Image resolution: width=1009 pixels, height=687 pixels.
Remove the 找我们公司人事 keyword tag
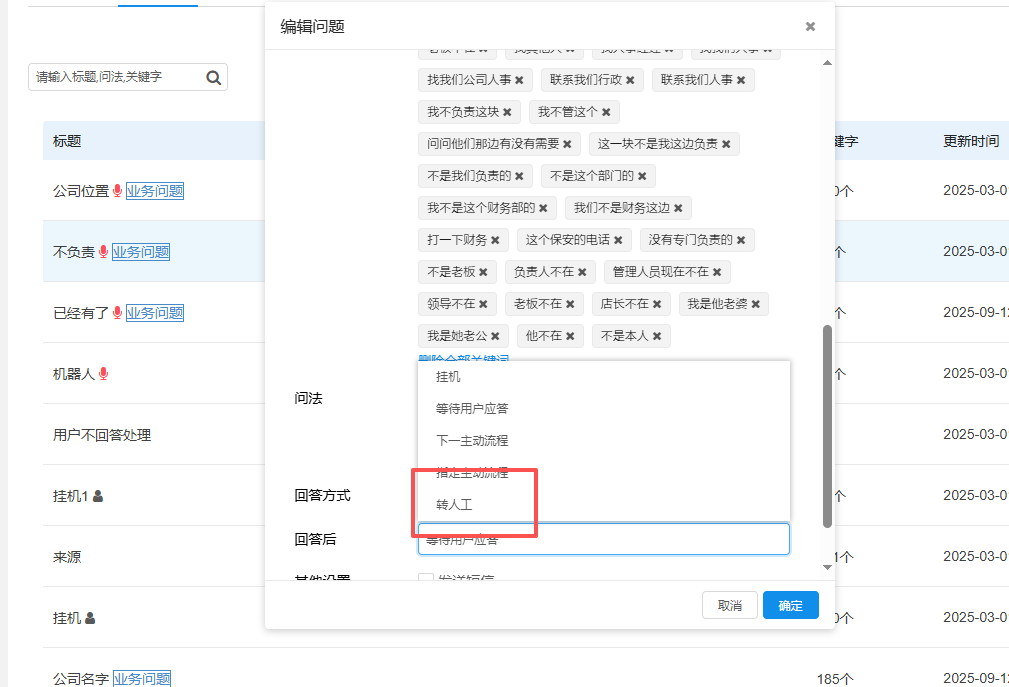click(x=519, y=80)
